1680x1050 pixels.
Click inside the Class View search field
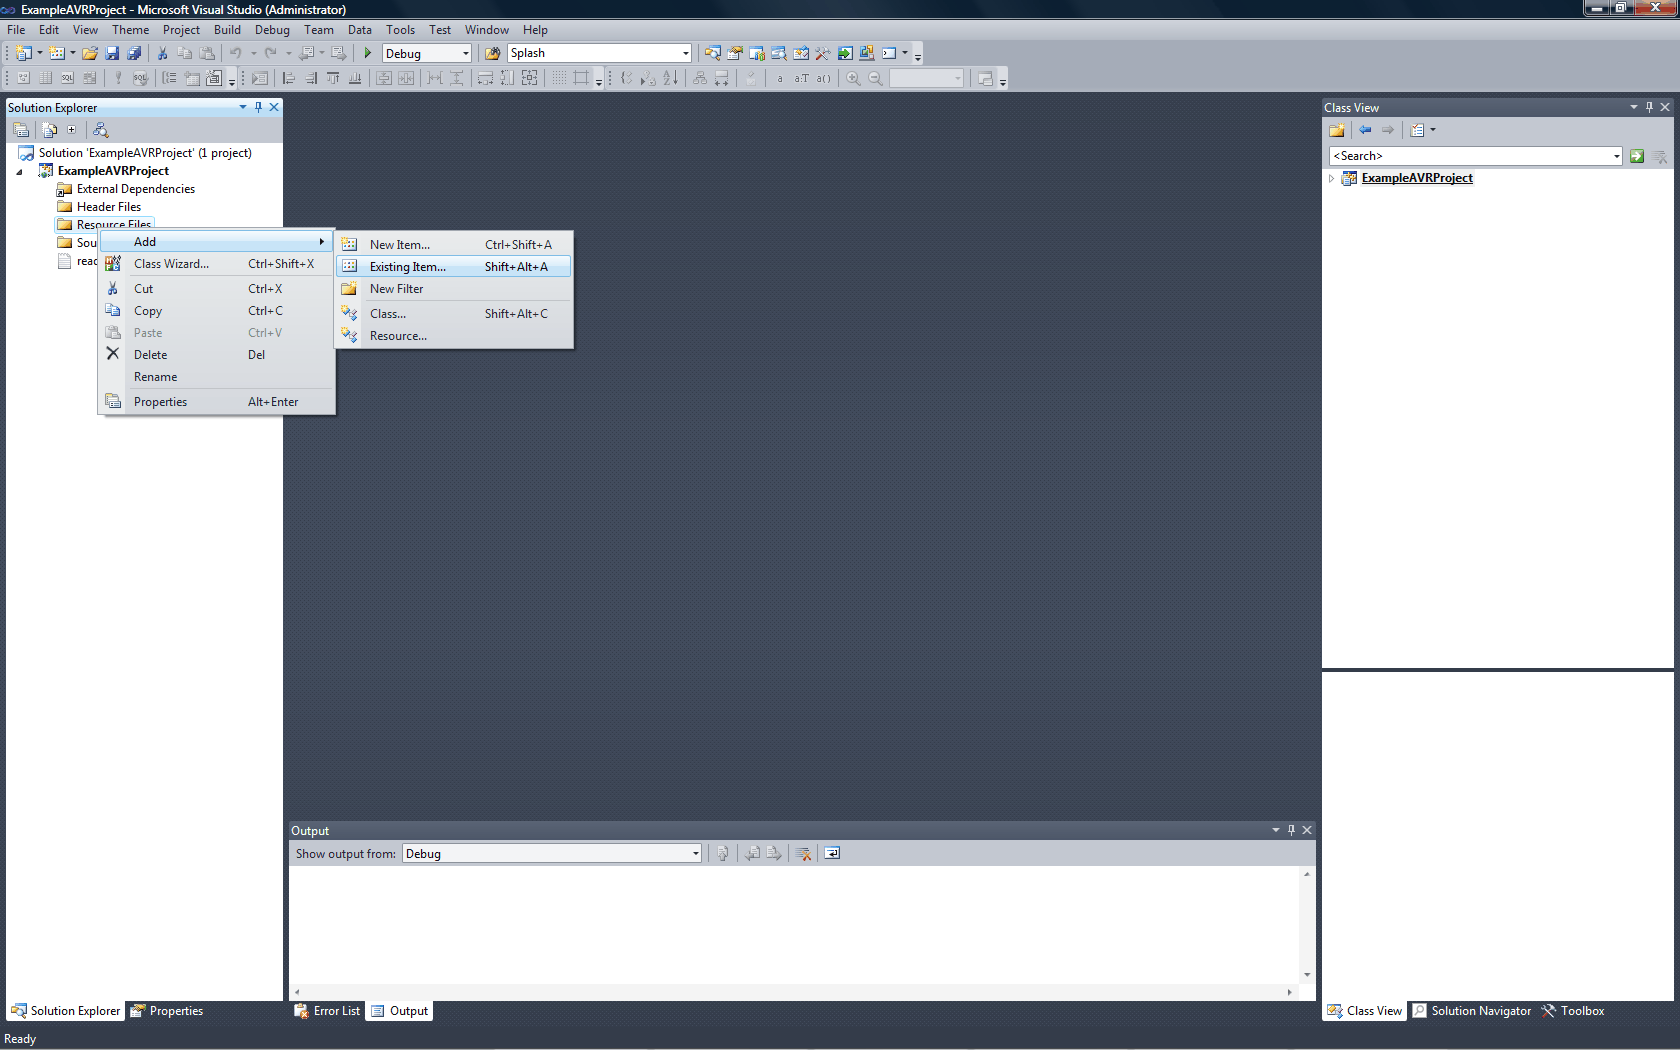point(1450,155)
